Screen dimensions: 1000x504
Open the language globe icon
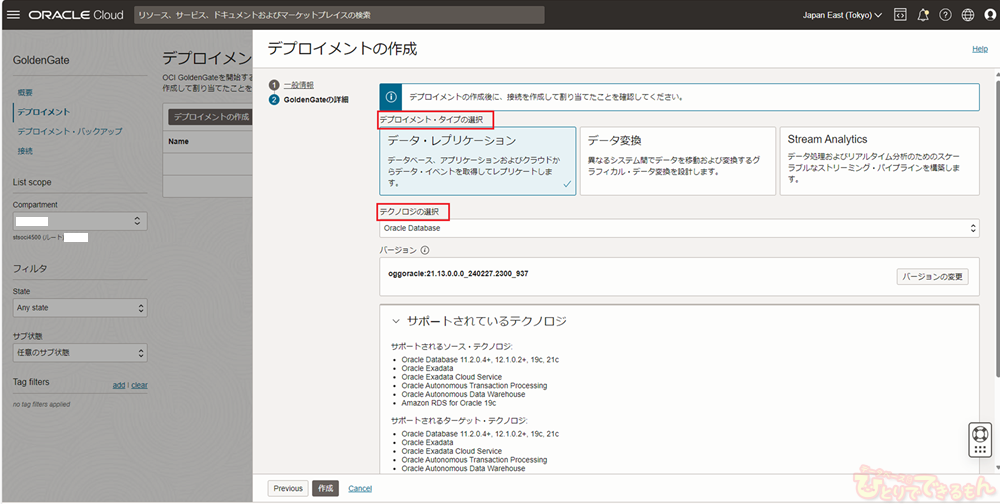pyautogui.click(x=968, y=15)
